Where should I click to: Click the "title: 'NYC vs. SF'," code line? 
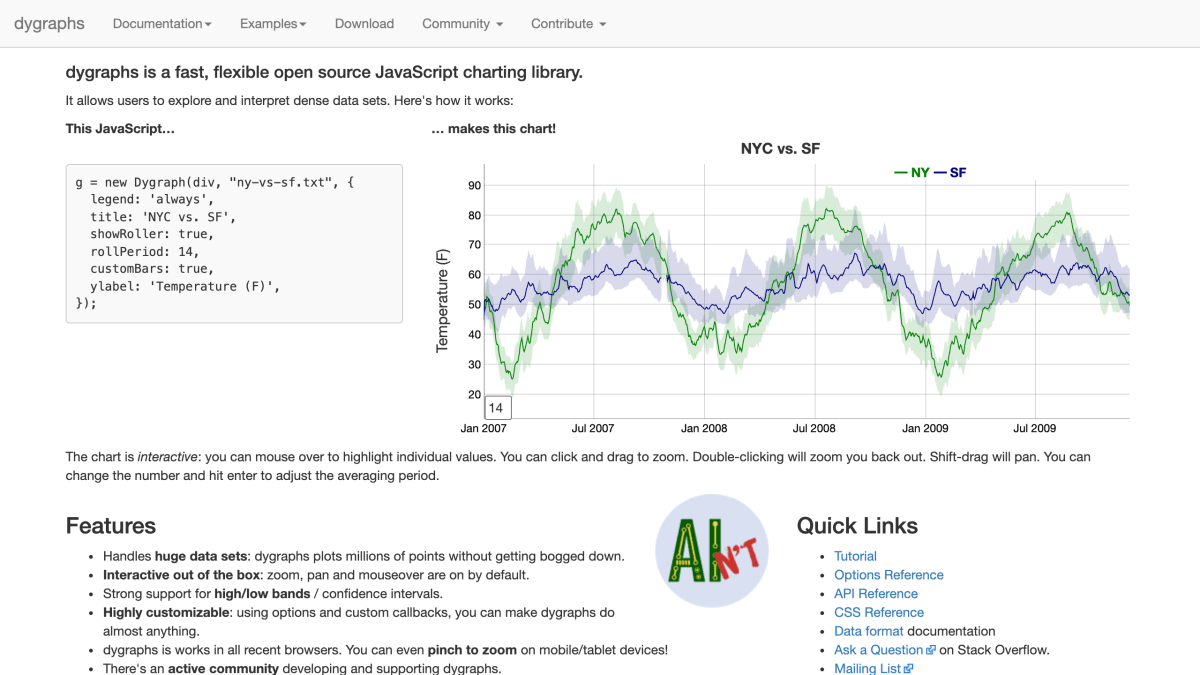tap(162, 216)
